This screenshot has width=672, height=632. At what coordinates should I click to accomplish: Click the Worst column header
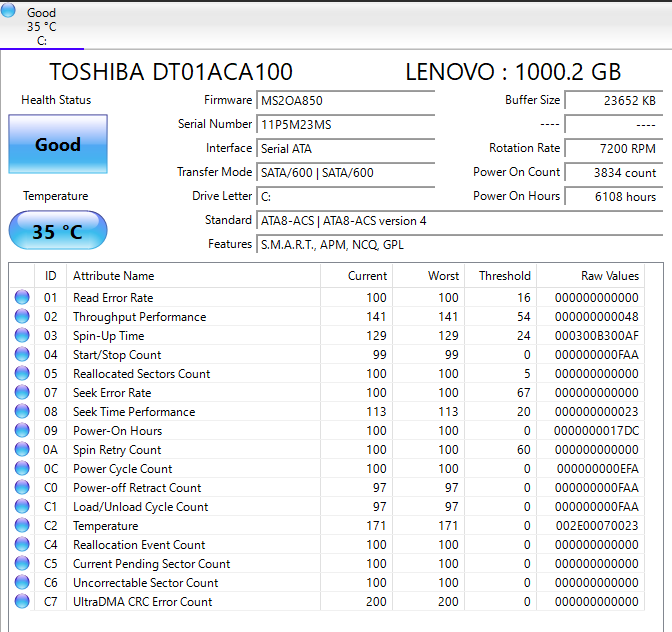click(429, 276)
